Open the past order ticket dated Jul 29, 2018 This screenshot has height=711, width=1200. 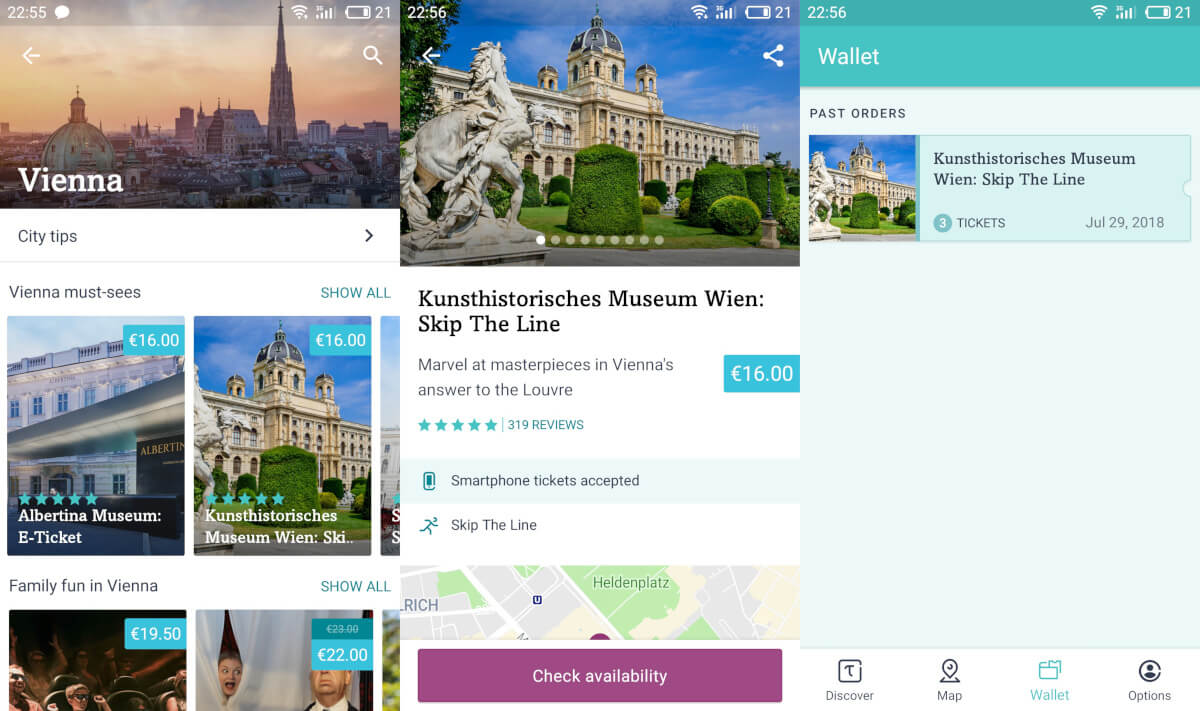999,188
